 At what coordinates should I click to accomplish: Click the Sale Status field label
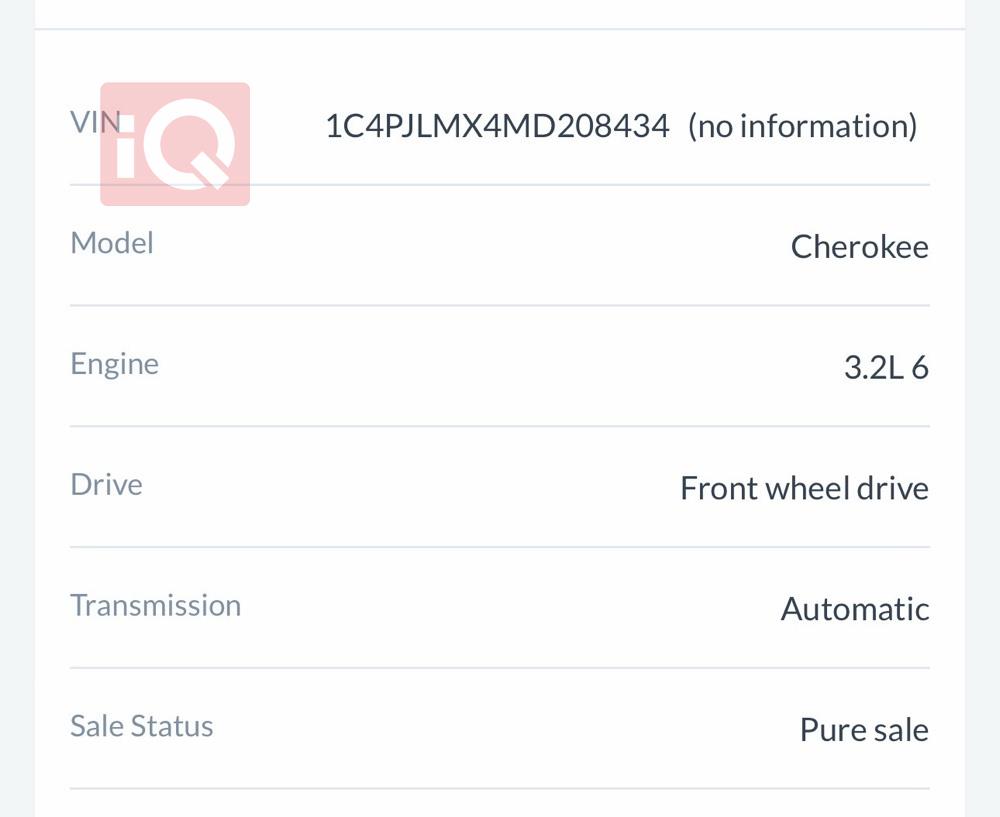click(141, 727)
